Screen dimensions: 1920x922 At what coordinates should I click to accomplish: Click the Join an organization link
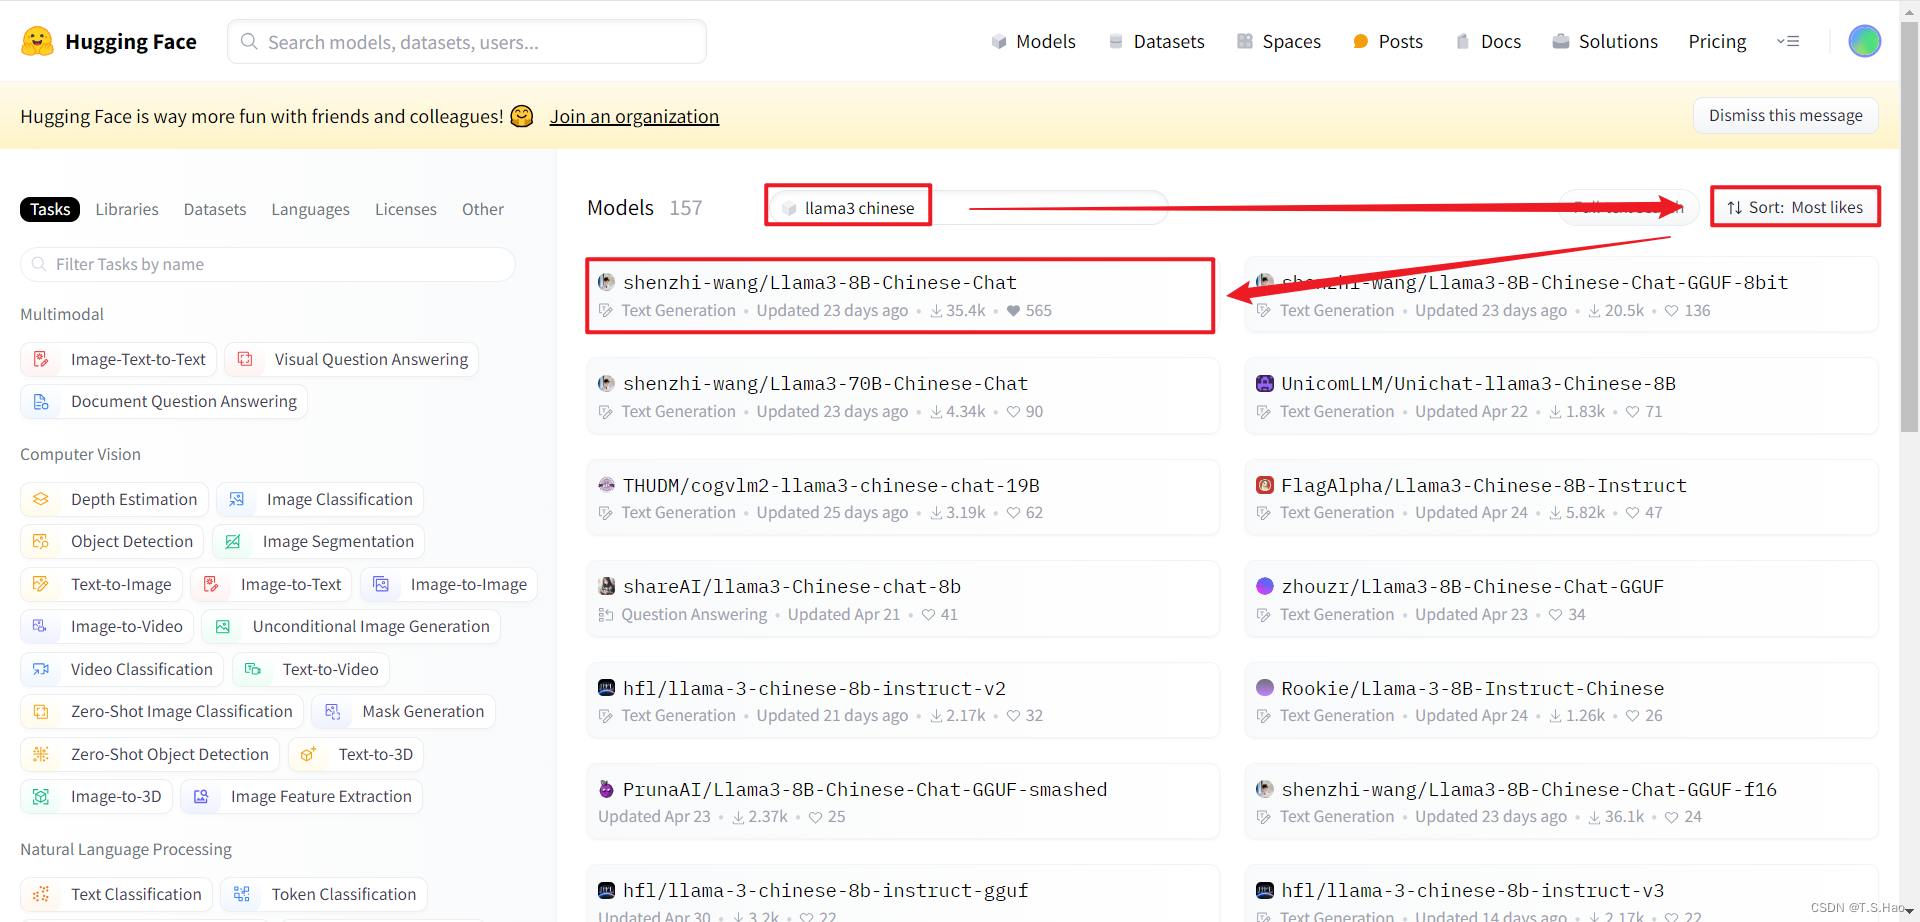[x=634, y=116]
